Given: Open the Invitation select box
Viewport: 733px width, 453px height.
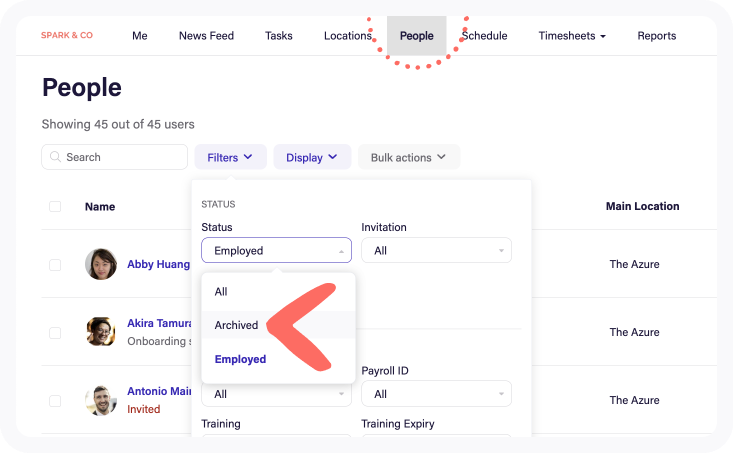Looking at the screenshot, I should (436, 250).
